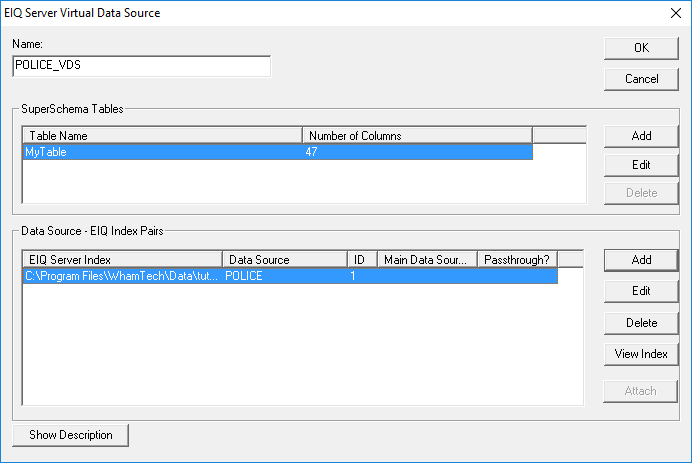Select the MyTable row in SuperSchema Tables
The image size is (692, 463).
tap(278, 152)
